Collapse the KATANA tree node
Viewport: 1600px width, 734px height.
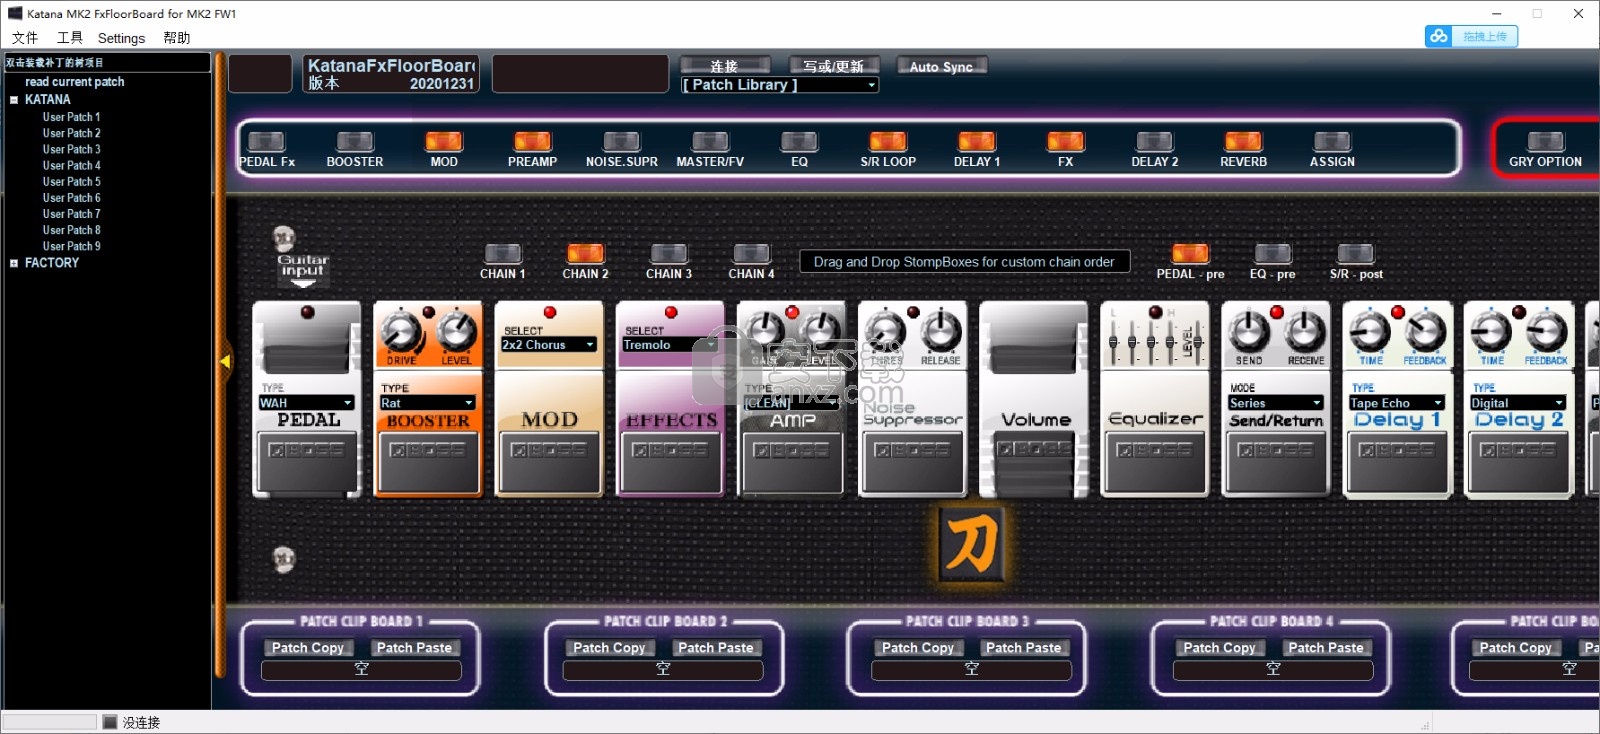tap(14, 100)
